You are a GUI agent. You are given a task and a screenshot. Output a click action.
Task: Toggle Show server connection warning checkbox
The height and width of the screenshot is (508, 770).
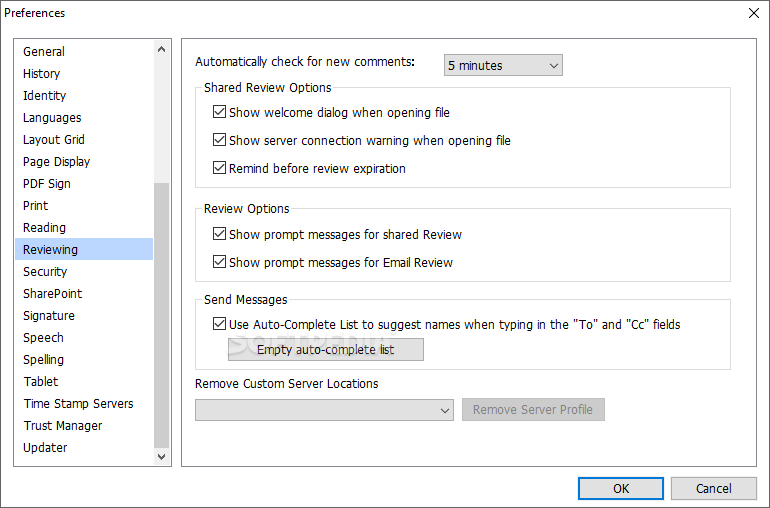[x=220, y=140]
